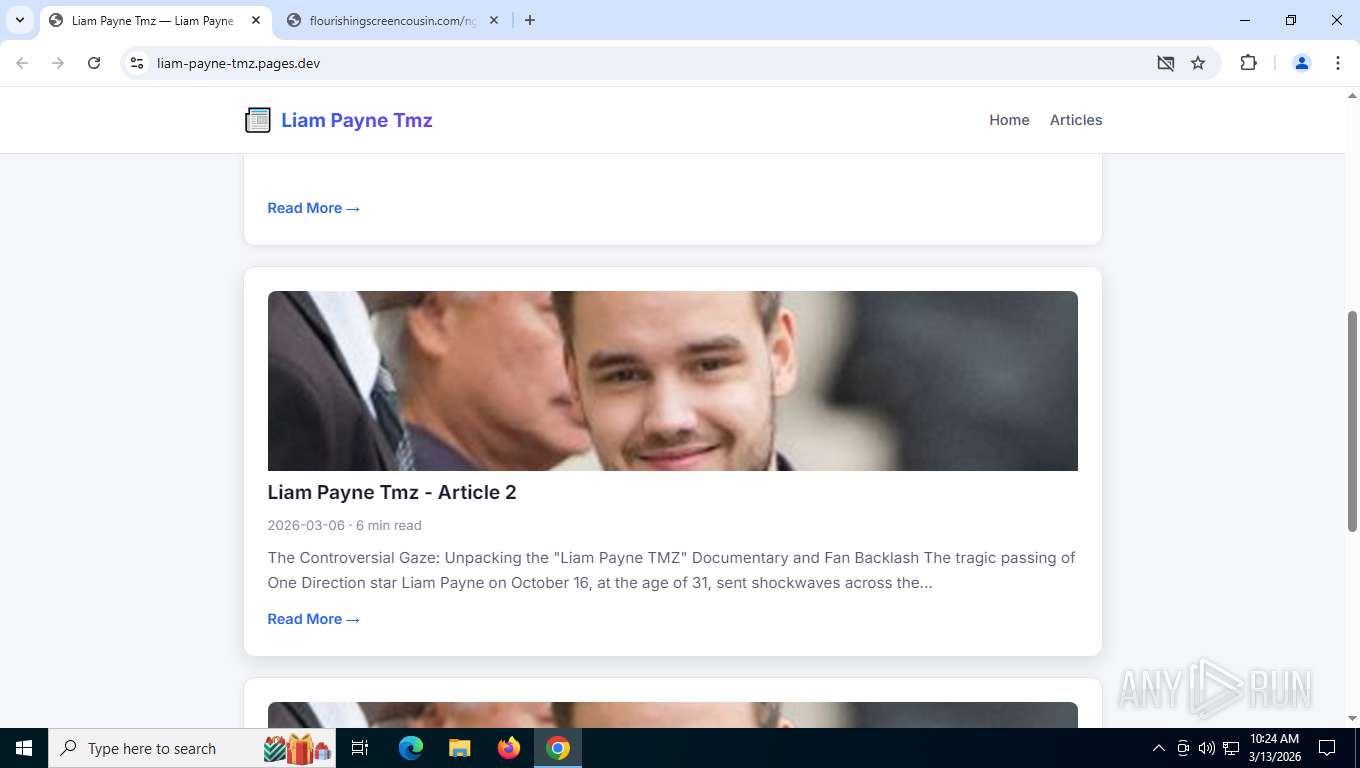The height and width of the screenshot is (768, 1360).
Task: Open the volume speaker tray icon
Action: coord(1207,748)
